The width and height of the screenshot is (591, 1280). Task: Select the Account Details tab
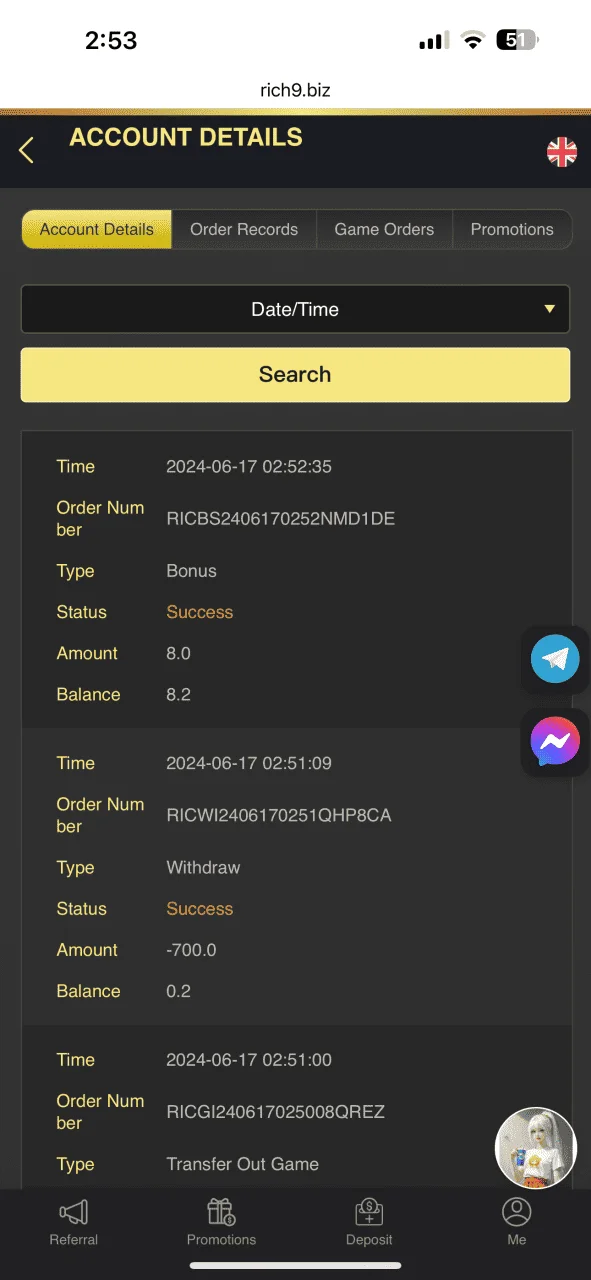tap(97, 229)
